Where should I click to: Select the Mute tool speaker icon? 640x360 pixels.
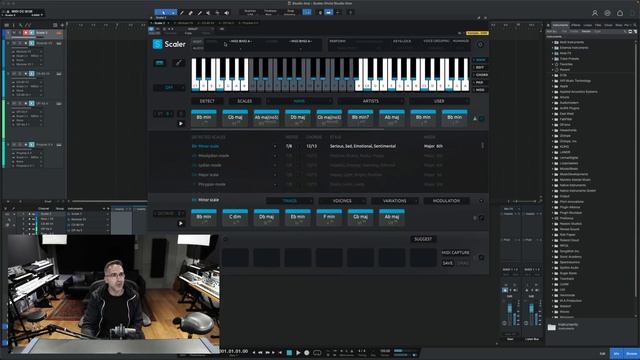click(208, 13)
